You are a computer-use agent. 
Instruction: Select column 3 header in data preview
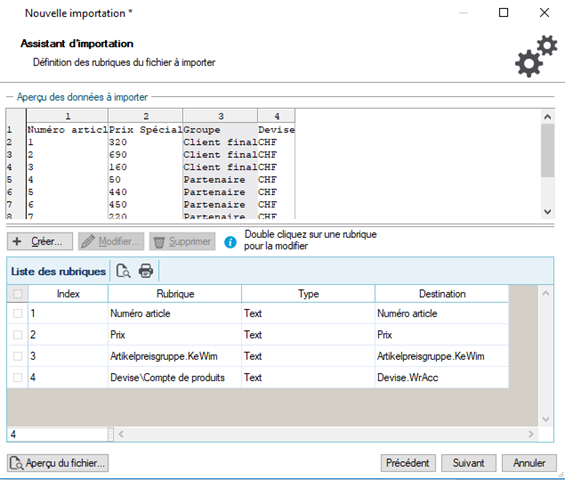click(x=220, y=116)
